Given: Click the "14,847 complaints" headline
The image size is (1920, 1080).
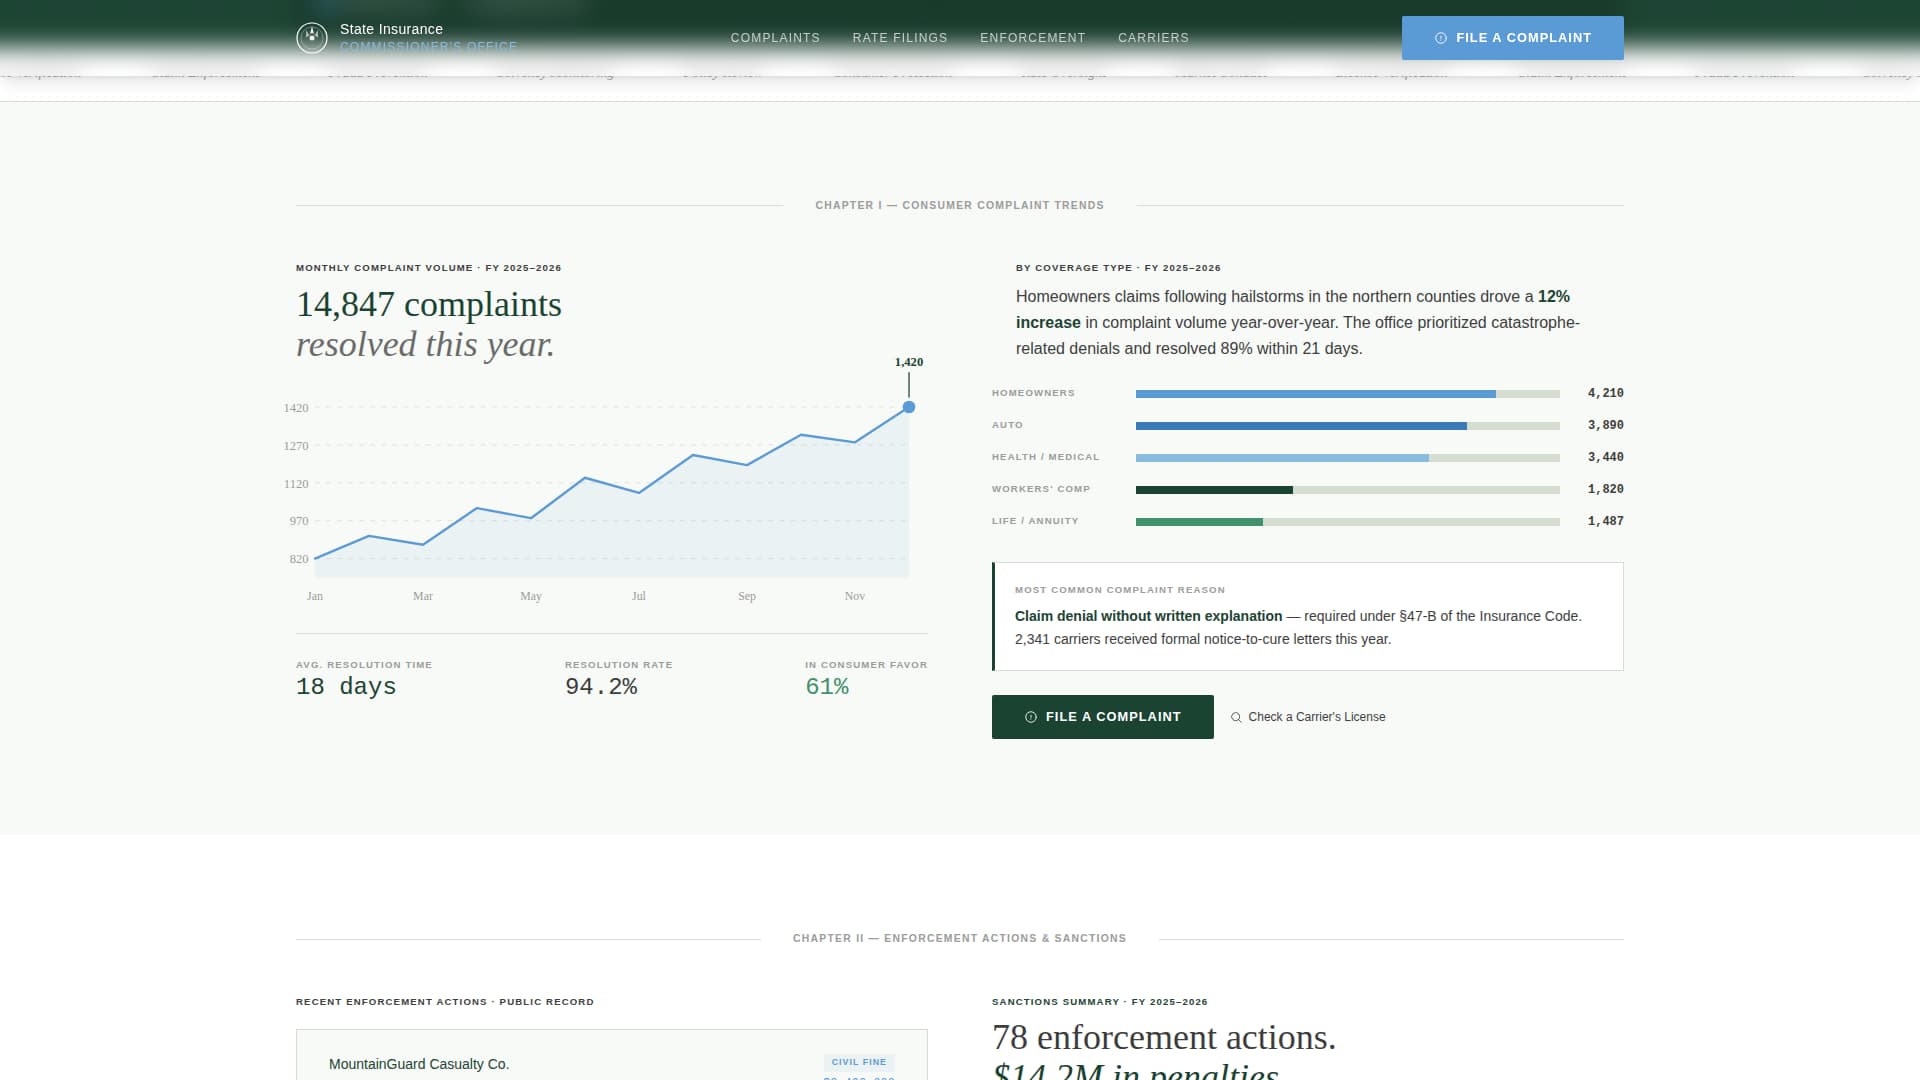Looking at the screenshot, I should pos(429,304).
